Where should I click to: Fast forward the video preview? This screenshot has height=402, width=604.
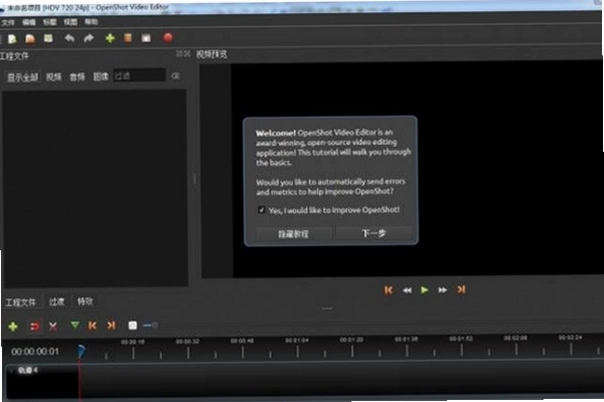(442, 290)
